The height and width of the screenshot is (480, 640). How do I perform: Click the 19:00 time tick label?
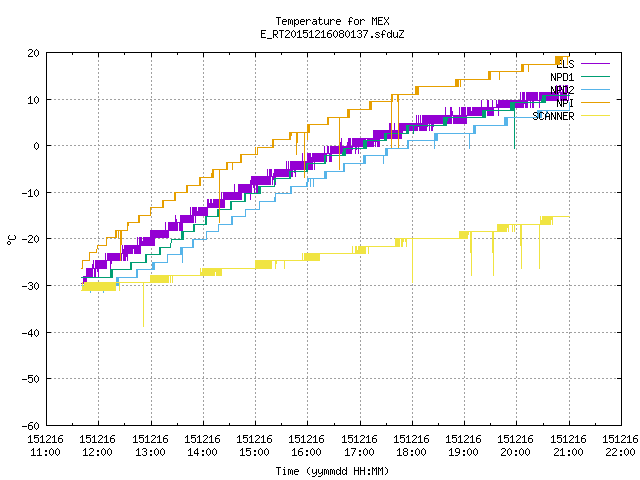point(464,452)
